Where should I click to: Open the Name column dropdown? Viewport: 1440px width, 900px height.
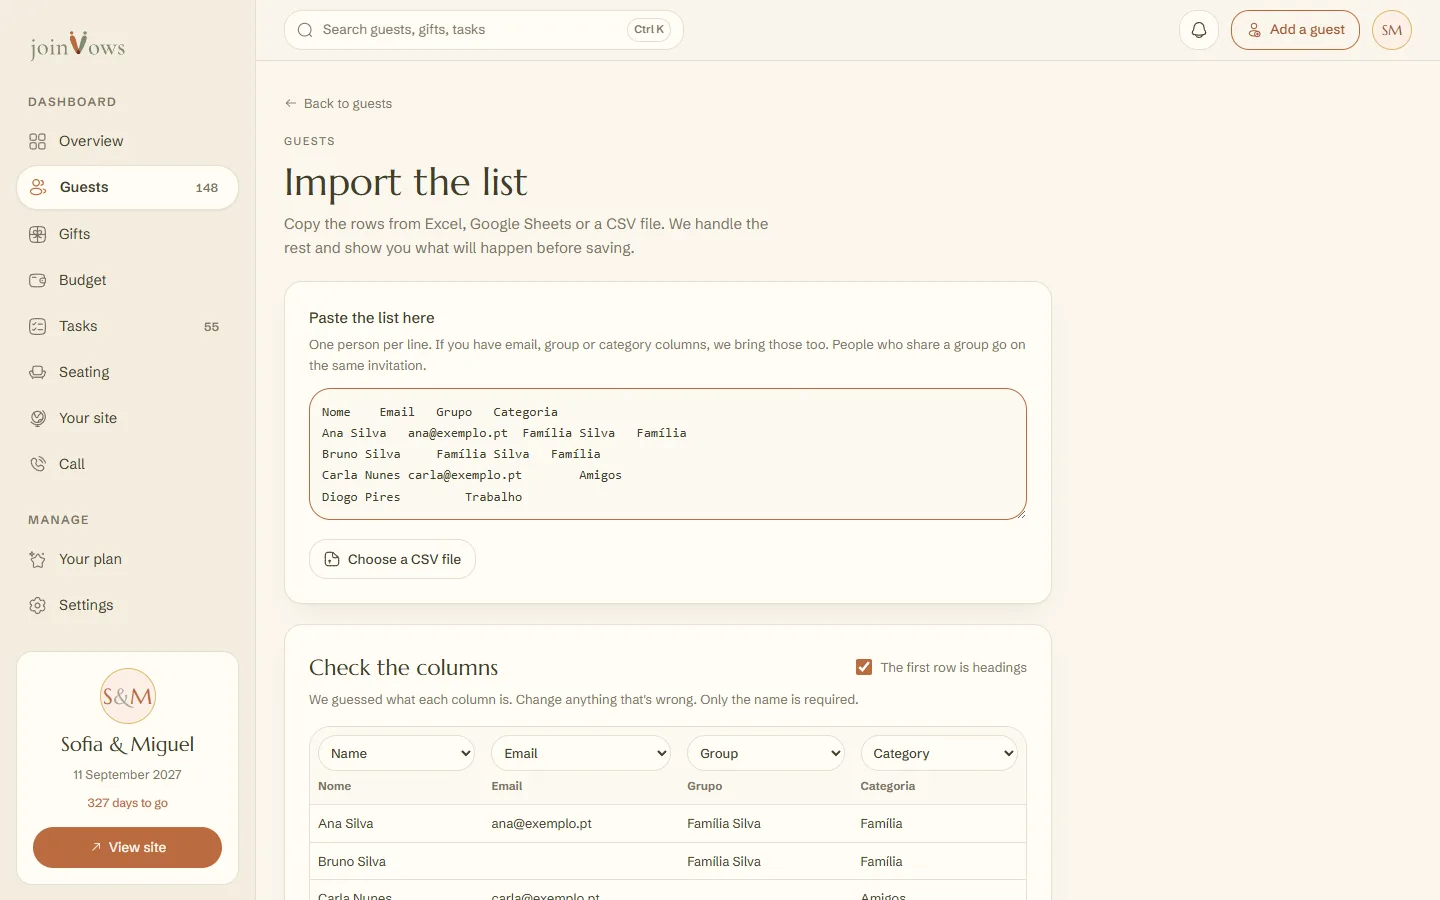[x=396, y=753]
